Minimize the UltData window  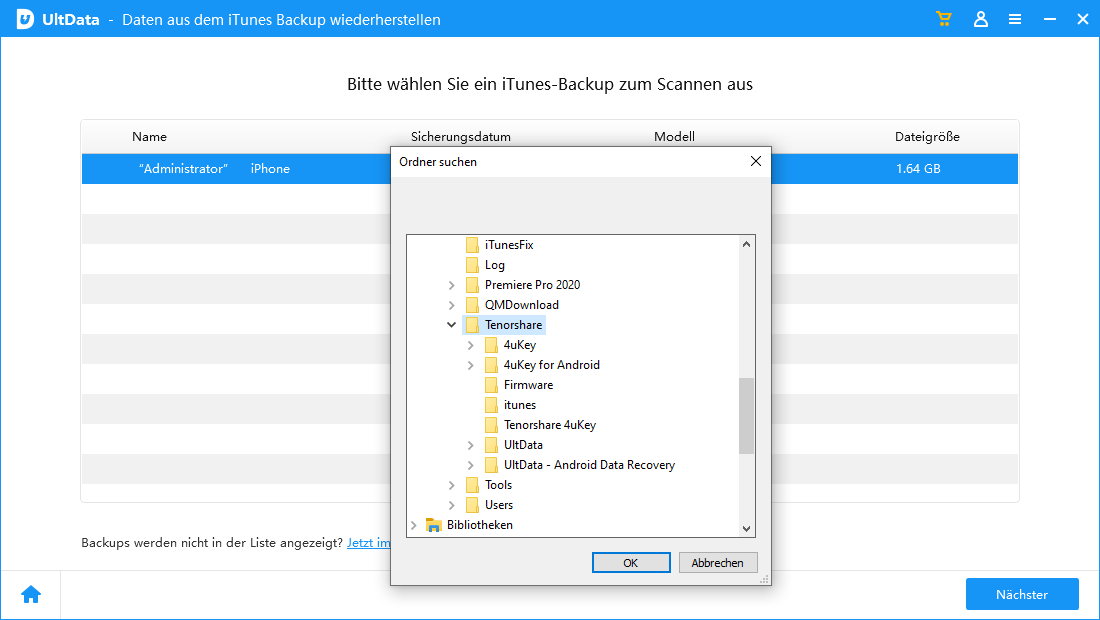coord(1049,20)
